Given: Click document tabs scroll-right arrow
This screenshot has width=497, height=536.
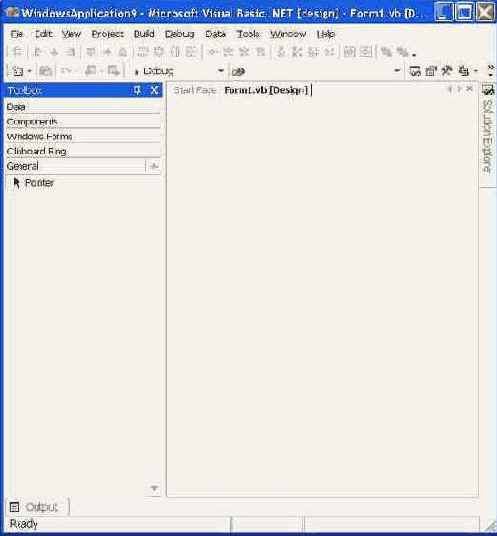Looking at the screenshot, I should [459, 89].
